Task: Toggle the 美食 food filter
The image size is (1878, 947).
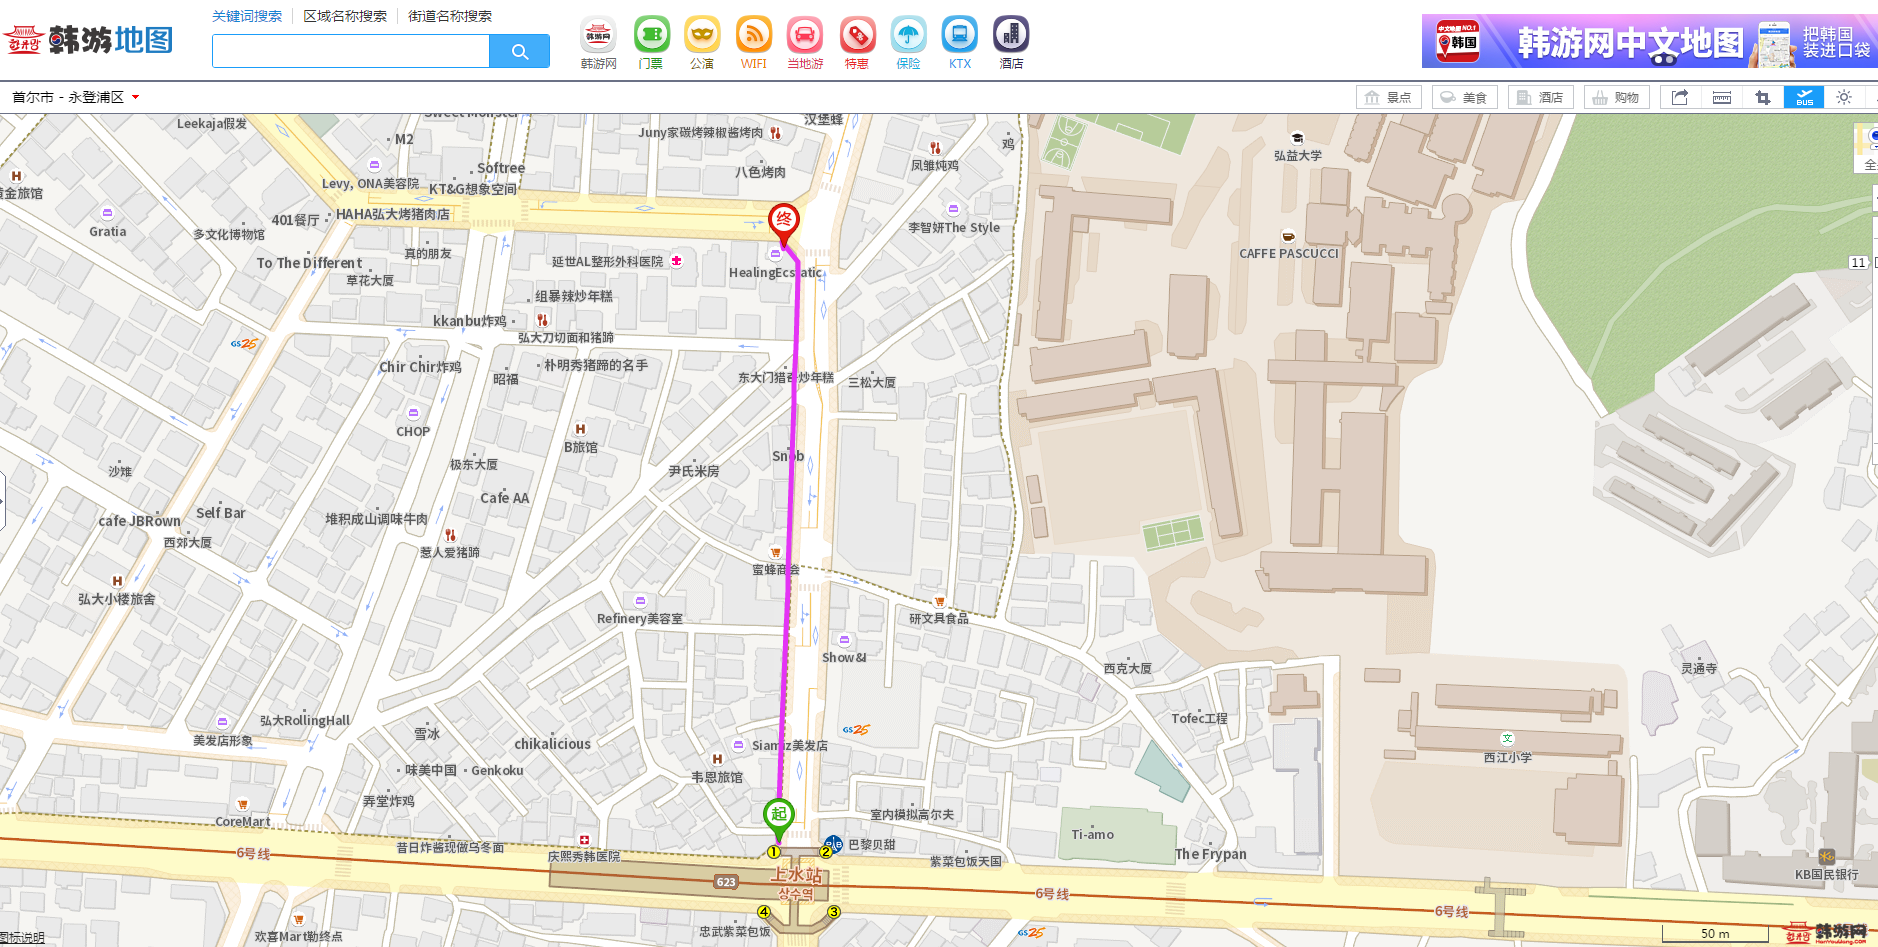Action: [1464, 97]
